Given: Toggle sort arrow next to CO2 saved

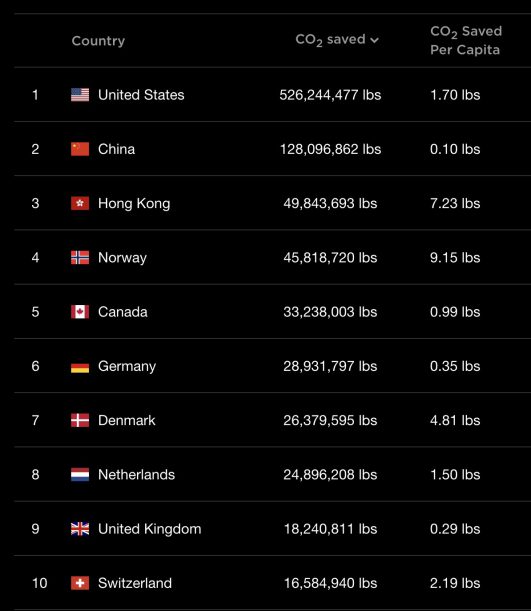Looking at the screenshot, I should (374, 40).
